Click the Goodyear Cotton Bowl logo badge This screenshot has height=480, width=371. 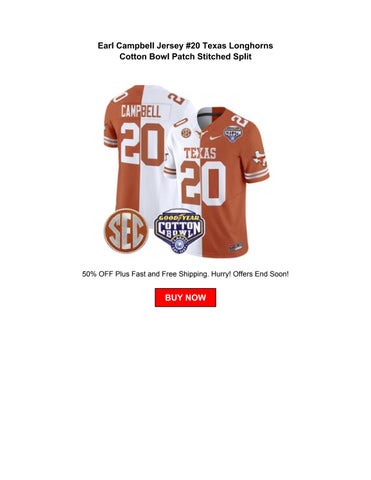pos(180,232)
